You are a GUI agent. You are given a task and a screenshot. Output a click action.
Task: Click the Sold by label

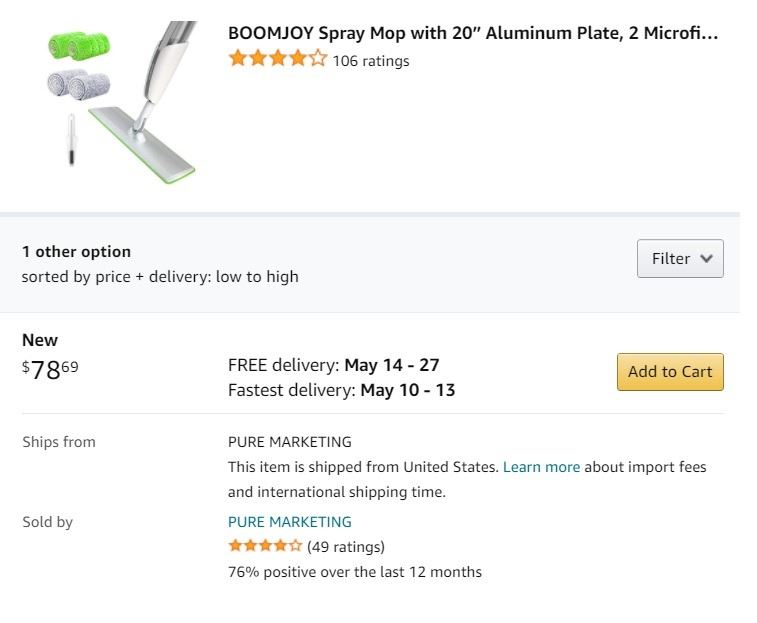point(47,522)
